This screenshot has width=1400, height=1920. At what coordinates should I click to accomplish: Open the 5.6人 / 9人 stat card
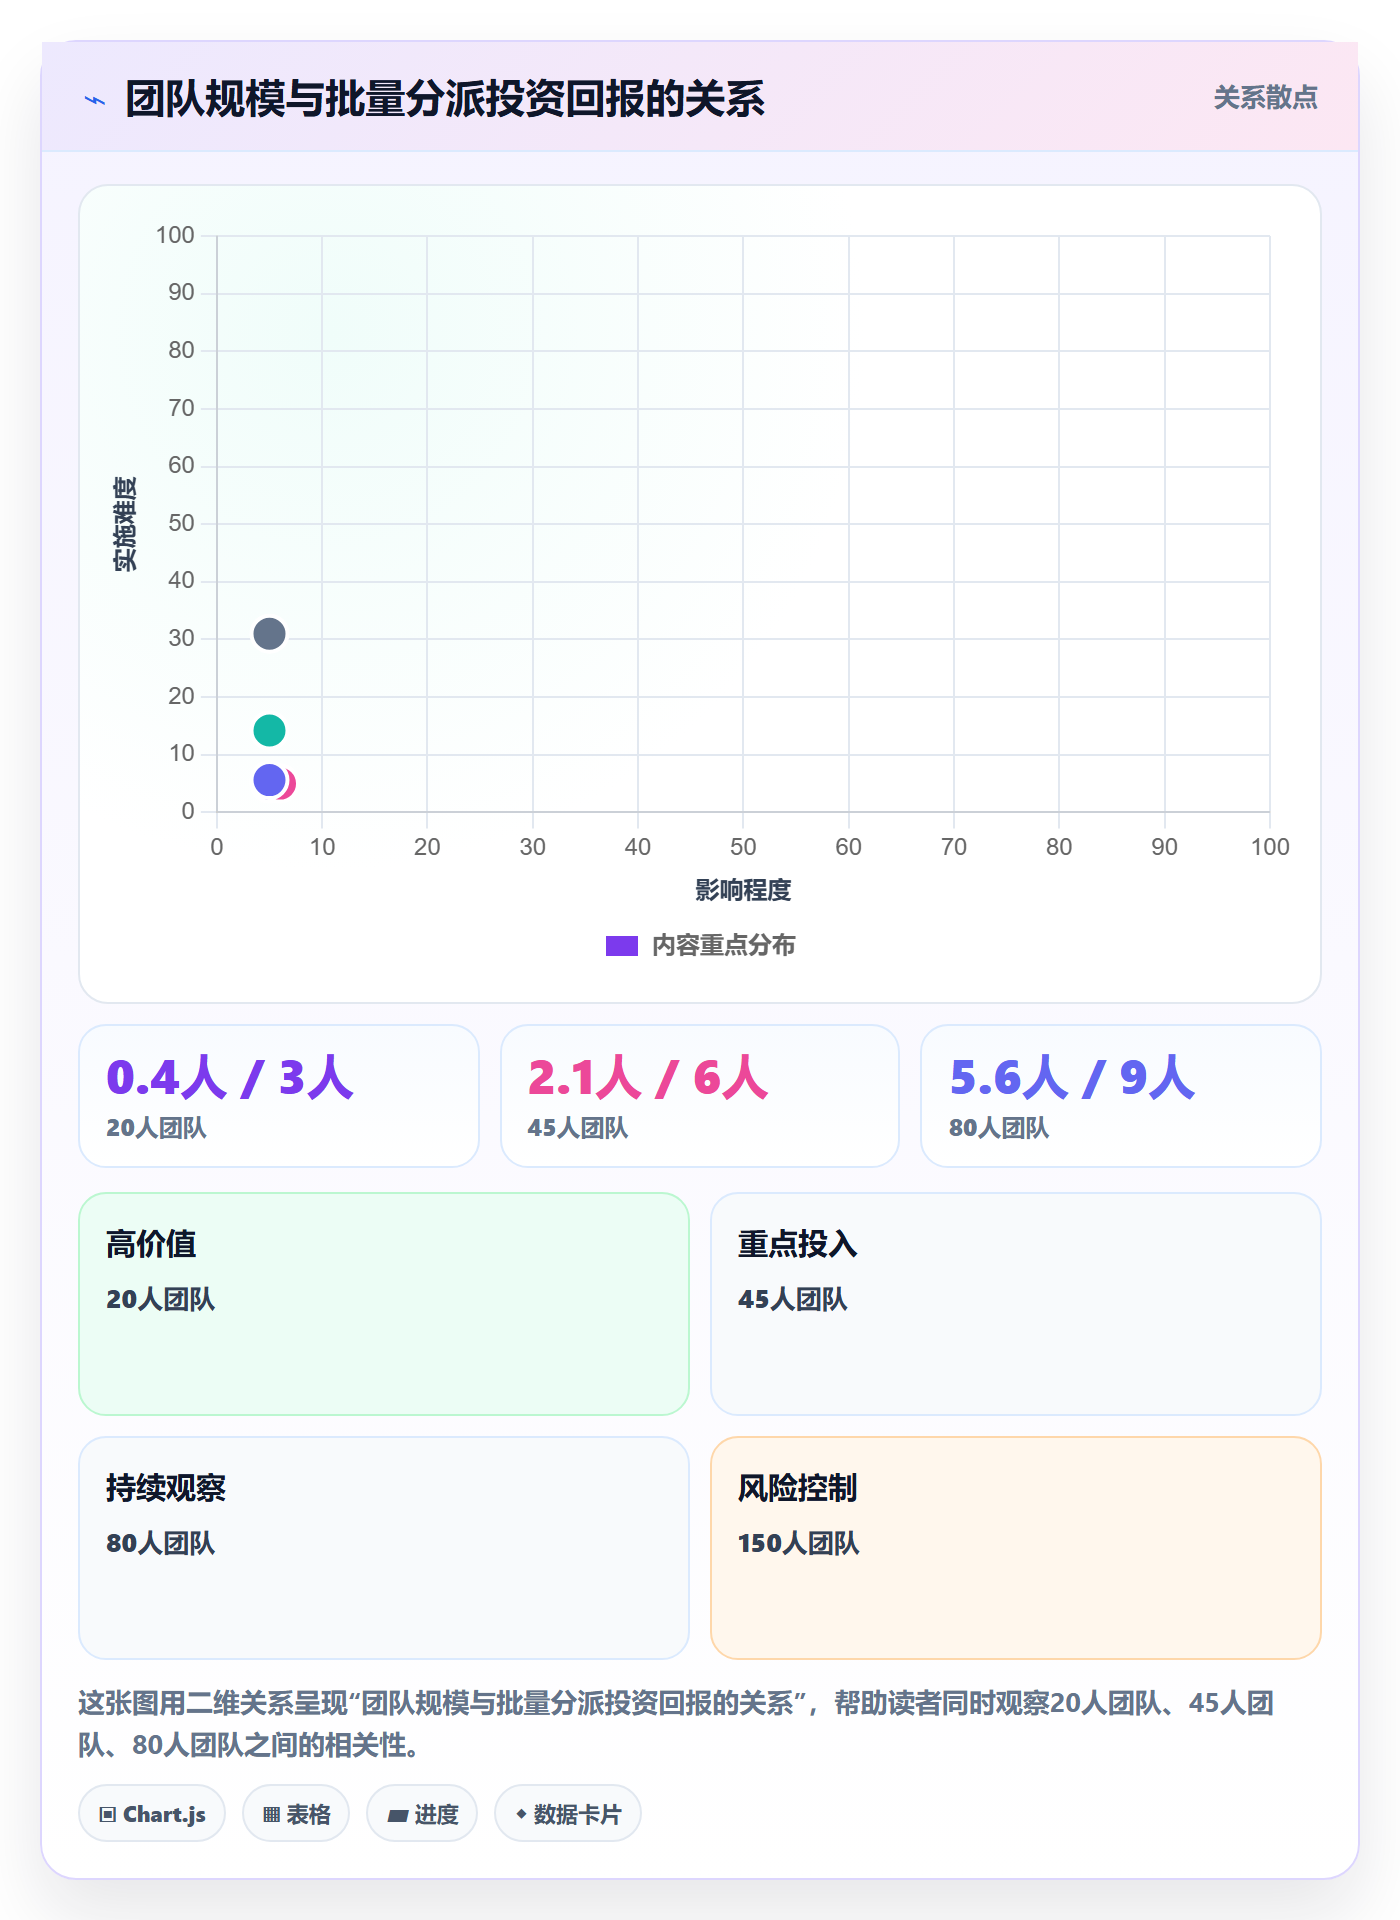click(1121, 1096)
